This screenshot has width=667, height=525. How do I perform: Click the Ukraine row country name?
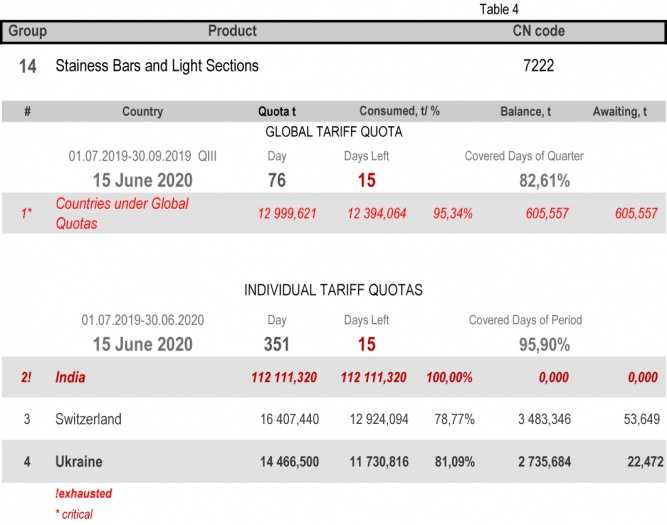tap(78, 462)
